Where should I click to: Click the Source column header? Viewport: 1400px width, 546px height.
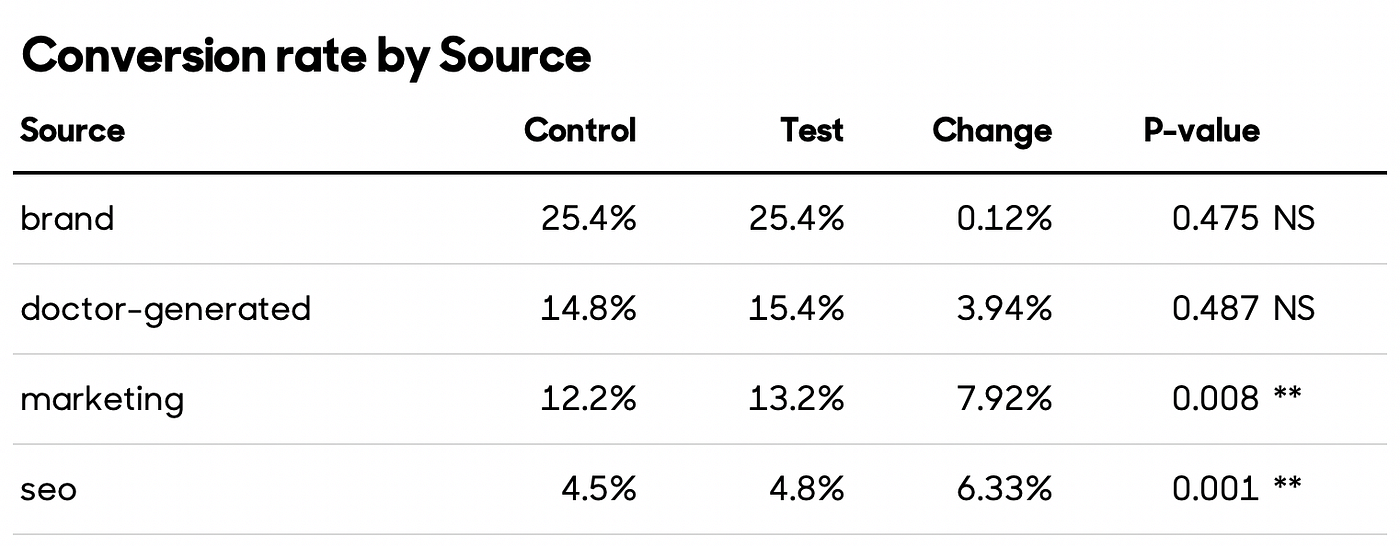pos(72,130)
